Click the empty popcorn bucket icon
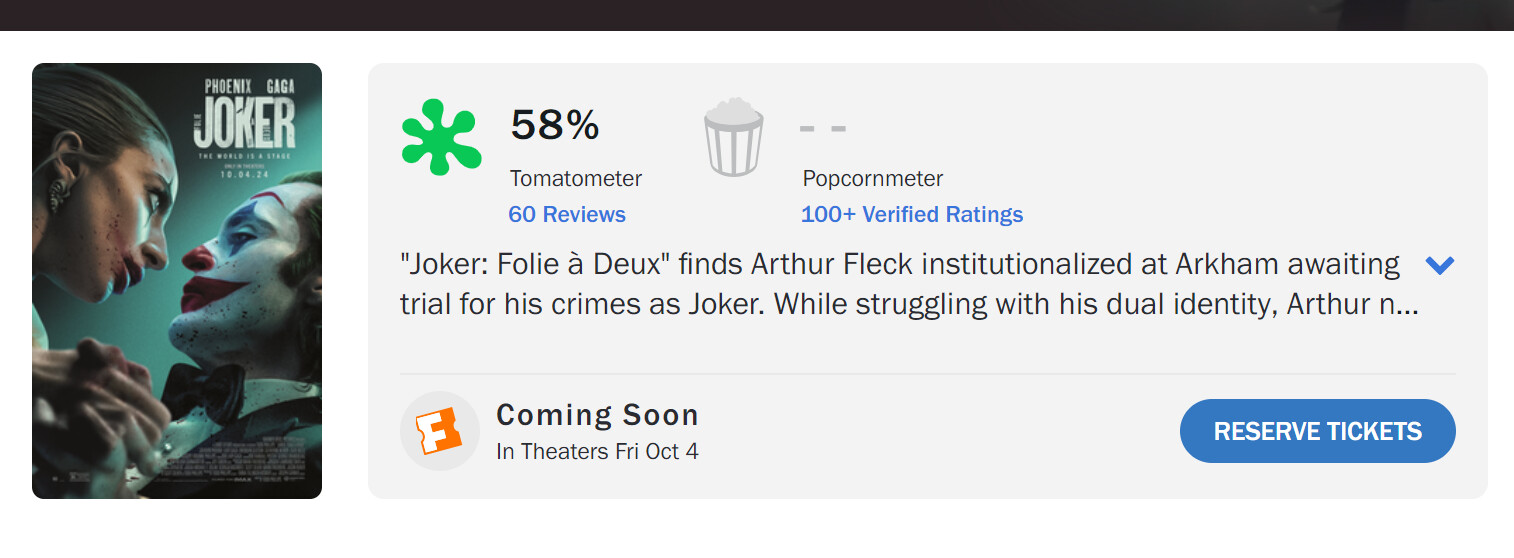Screen dimensions: 1514x558 734,137
